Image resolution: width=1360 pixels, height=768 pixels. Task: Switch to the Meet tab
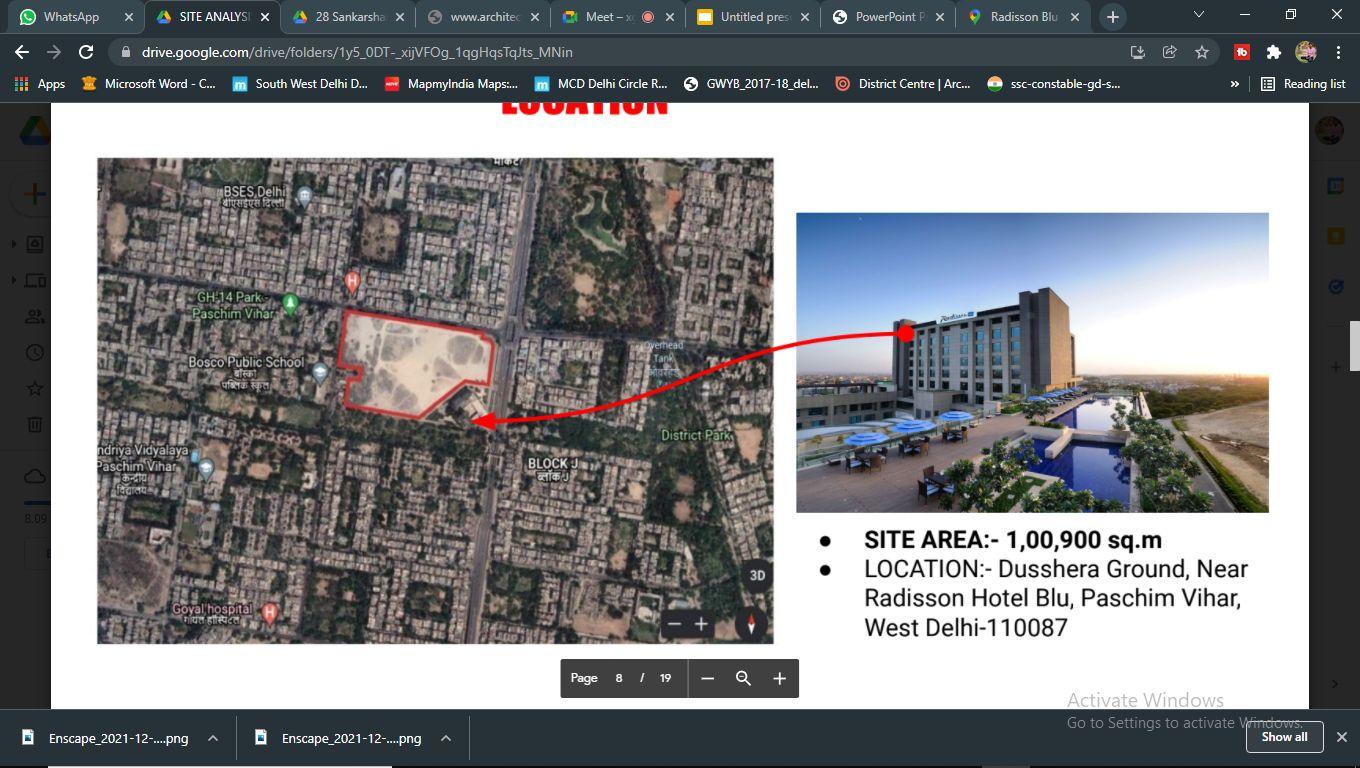click(x=616, y=17)
